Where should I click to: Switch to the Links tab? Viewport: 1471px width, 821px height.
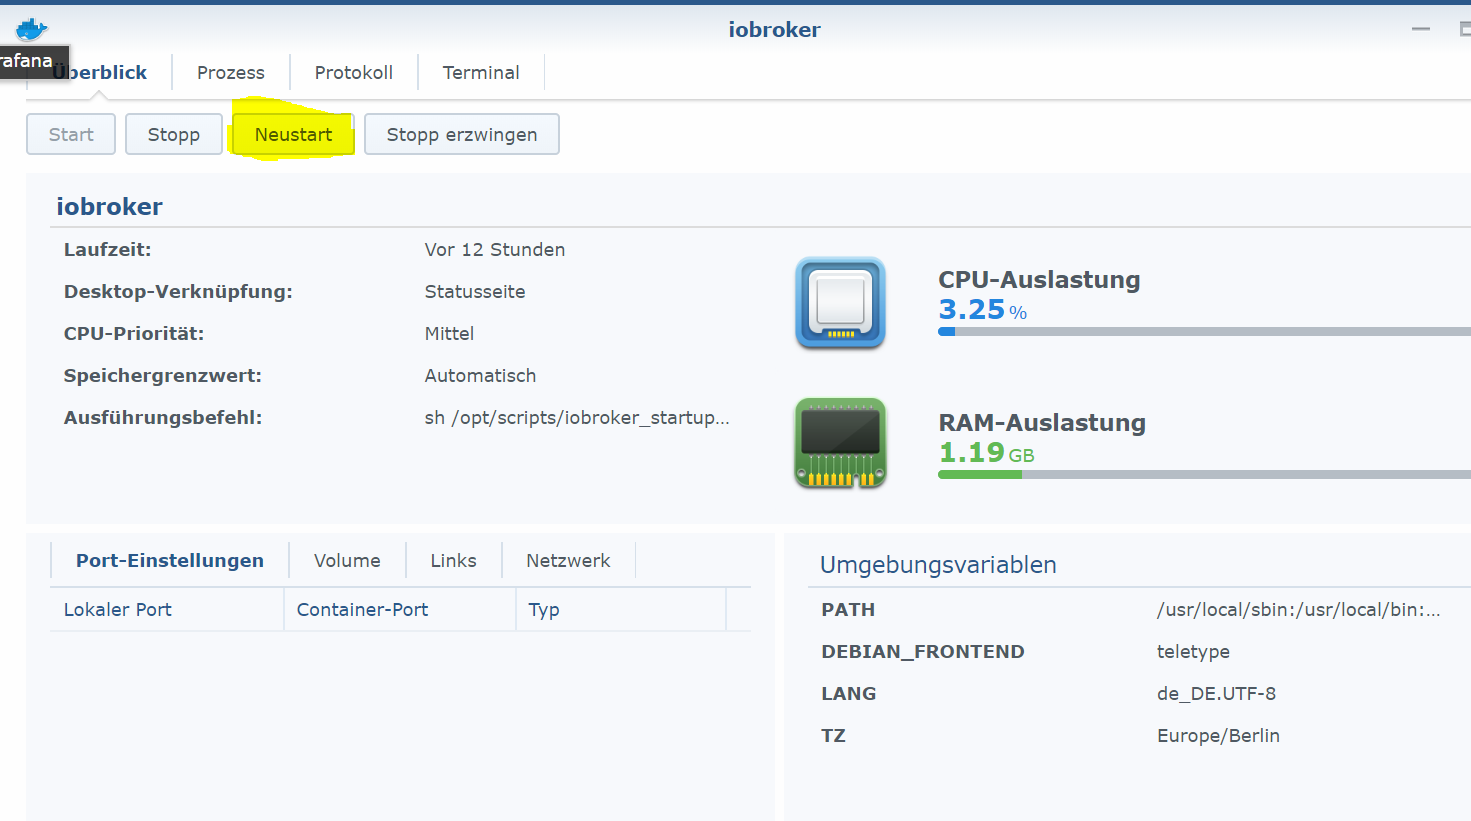coord(453,561)
